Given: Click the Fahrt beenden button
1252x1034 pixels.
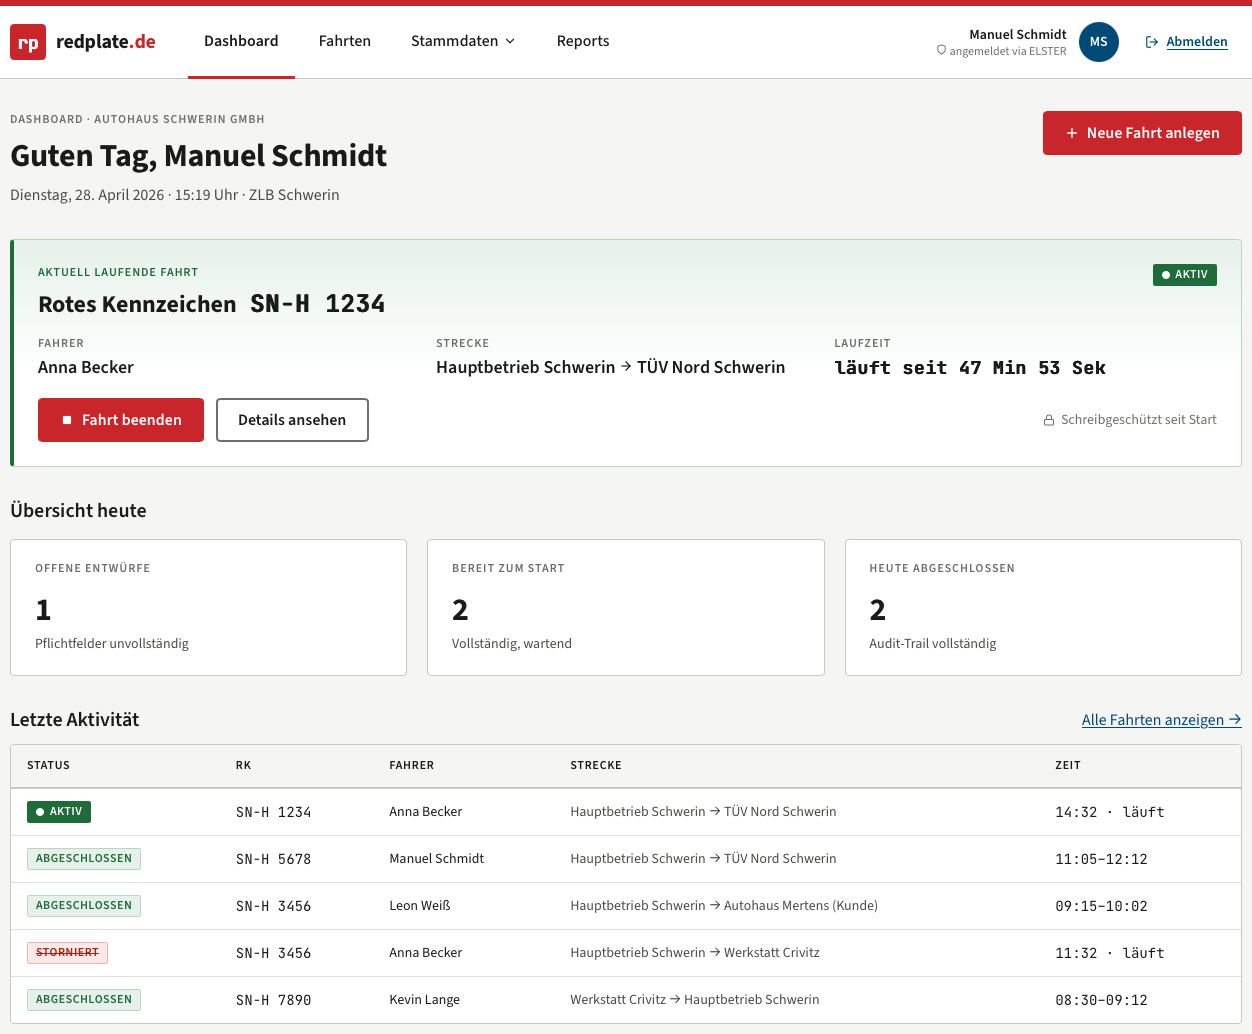Looking at the screenshot, I should 121,420.
